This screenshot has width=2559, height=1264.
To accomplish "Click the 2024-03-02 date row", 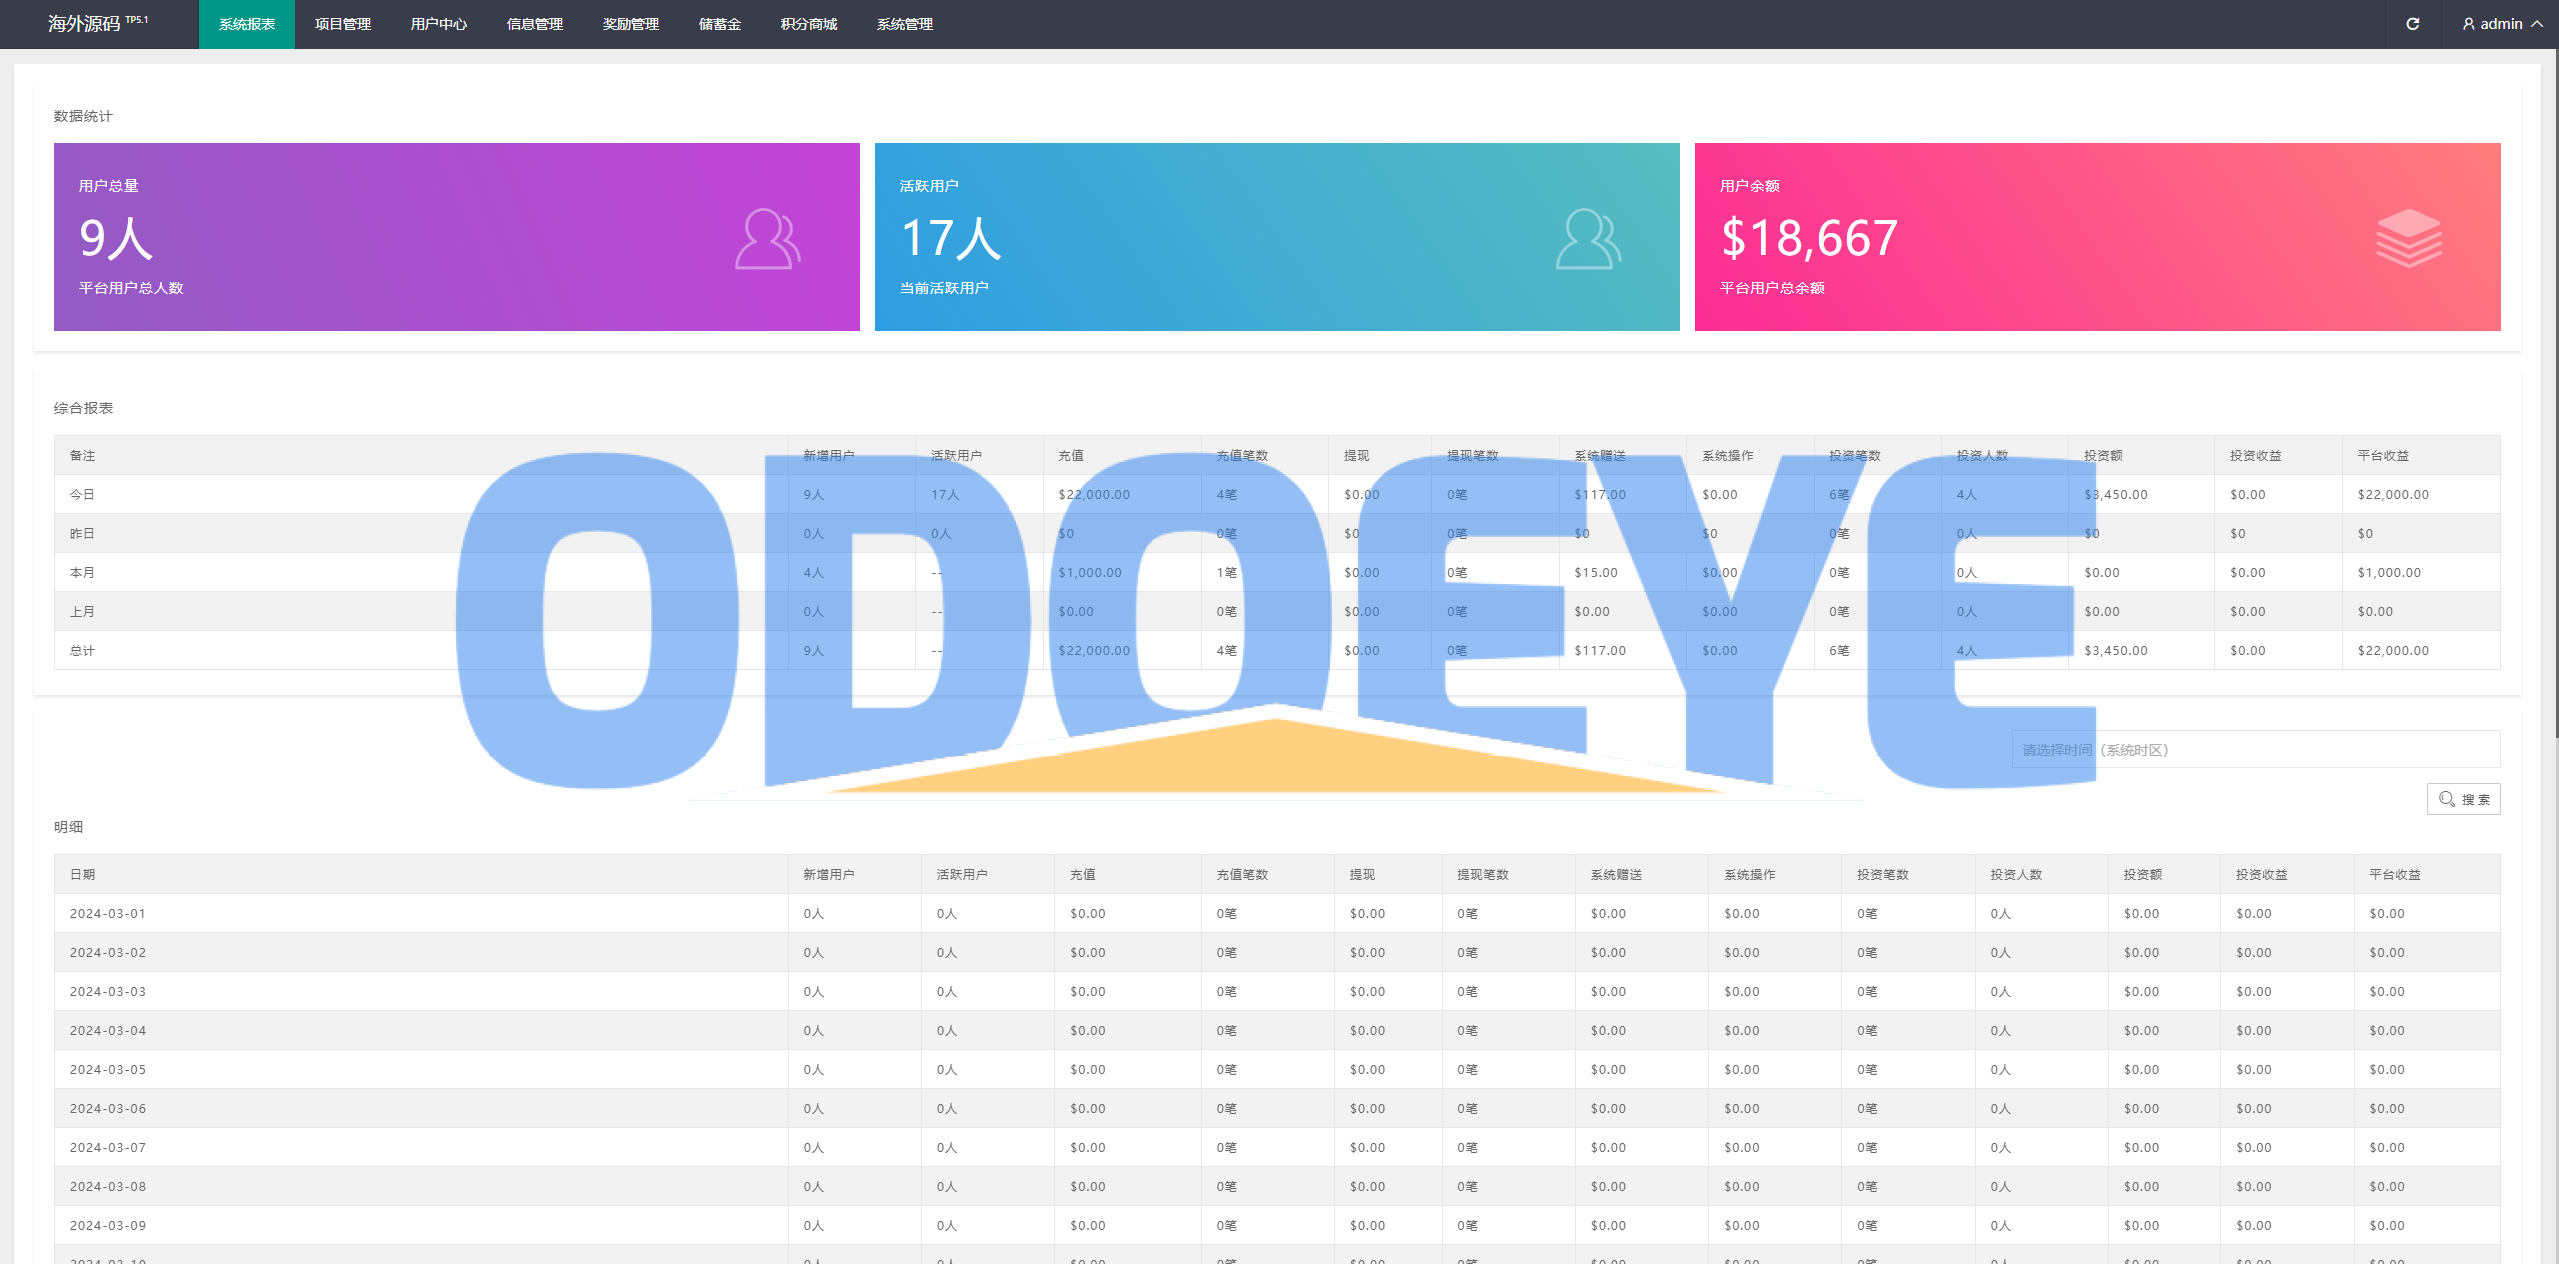I will [x=1277, y=952].
